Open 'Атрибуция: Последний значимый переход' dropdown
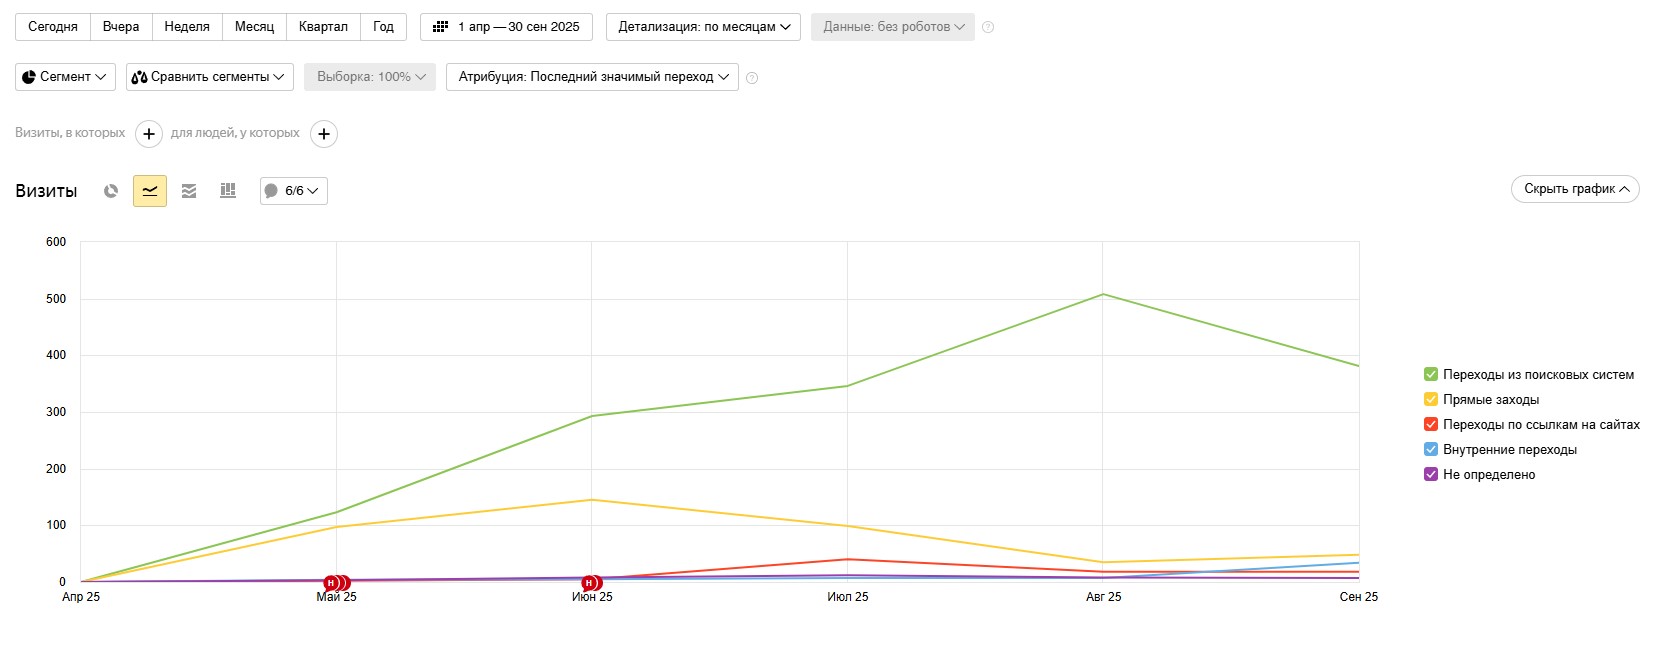Screen dimensions: 1654x646 point(593,77)
